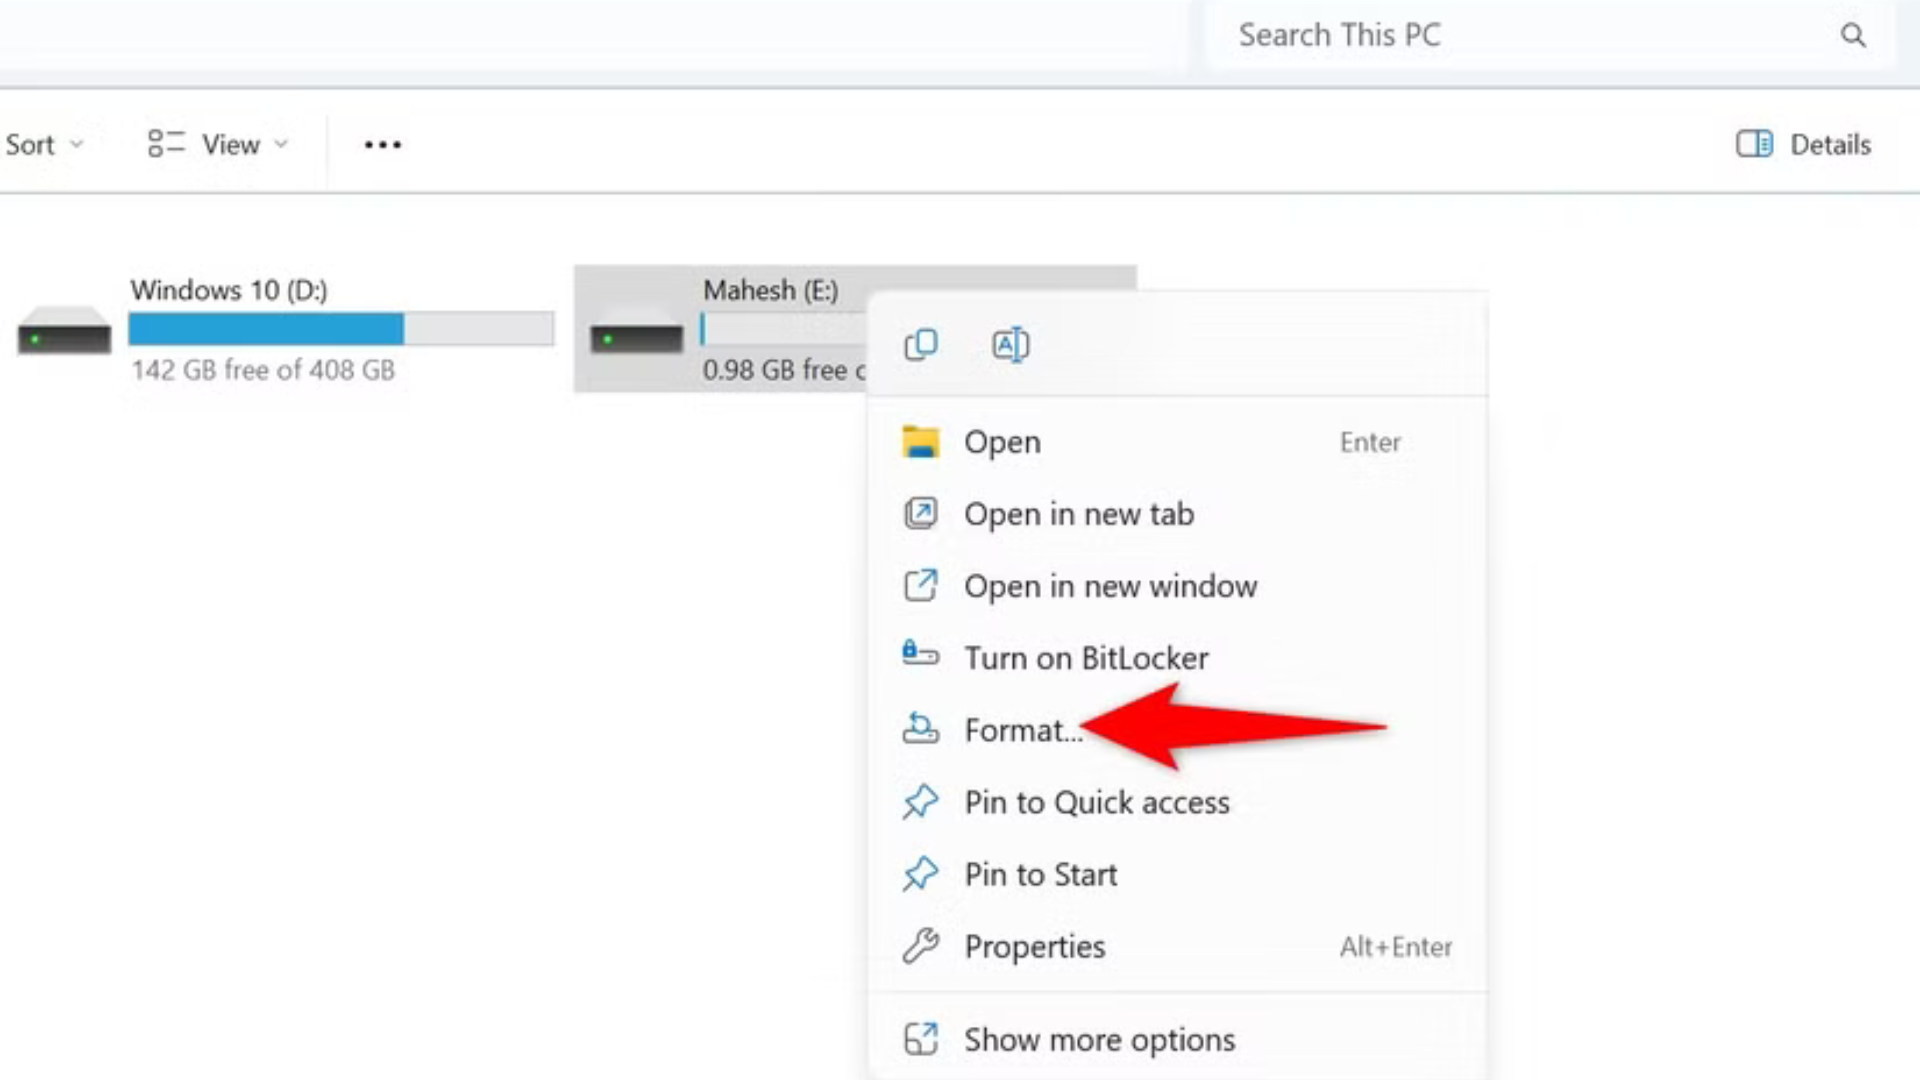Viewport: 1920px width, 1080px height.
Task: Choose Open in new tab
Action: 1177,514
